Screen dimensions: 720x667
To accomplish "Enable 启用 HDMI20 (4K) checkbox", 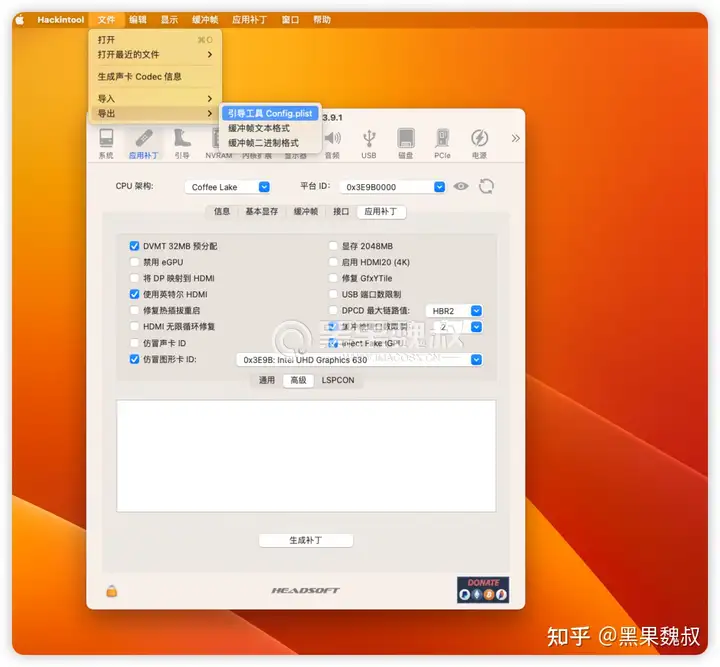I will [333, 262].
